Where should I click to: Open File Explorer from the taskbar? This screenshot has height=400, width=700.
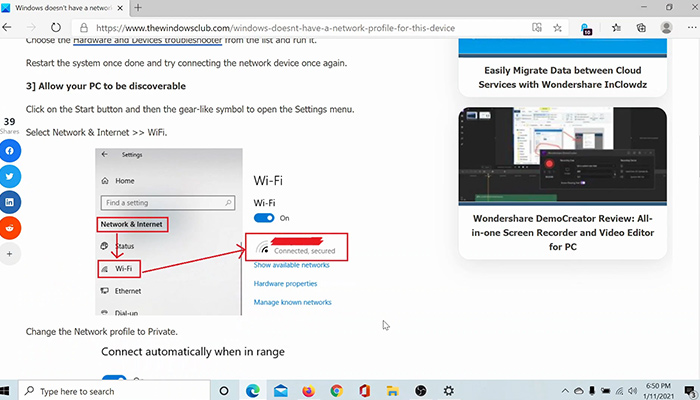coord(392,391)
